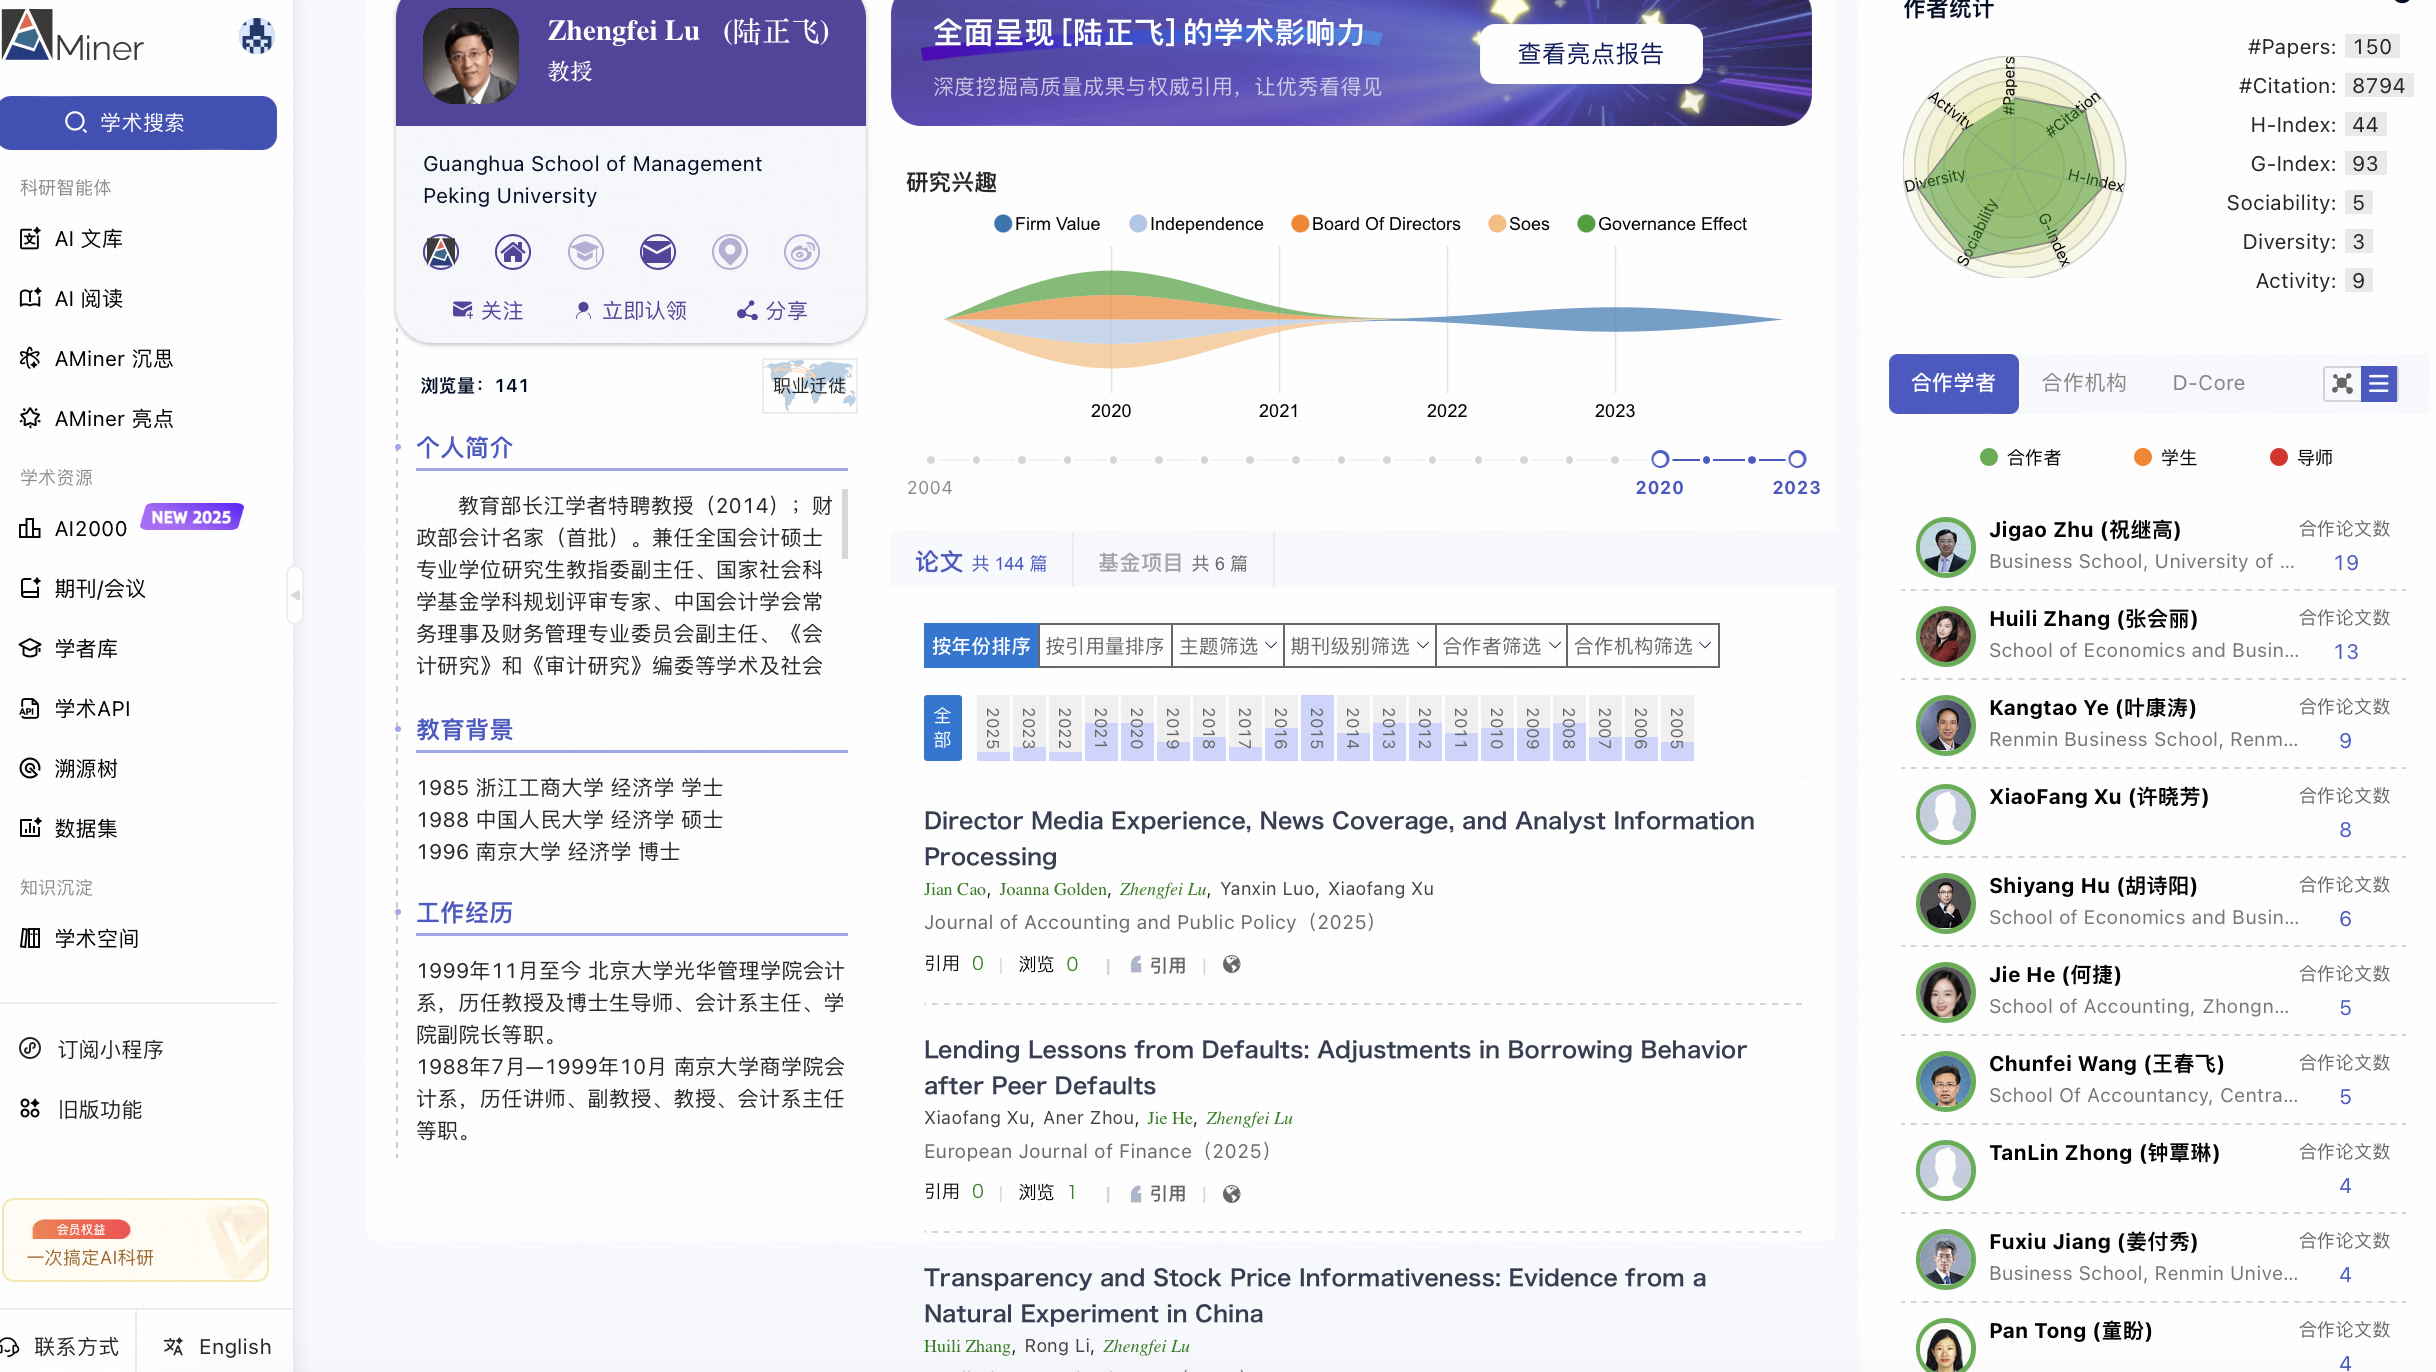The width and height of the screenshot is (2436, 1372).
Task: Click the Weibo icon on profile card
Action: (802, 252)
